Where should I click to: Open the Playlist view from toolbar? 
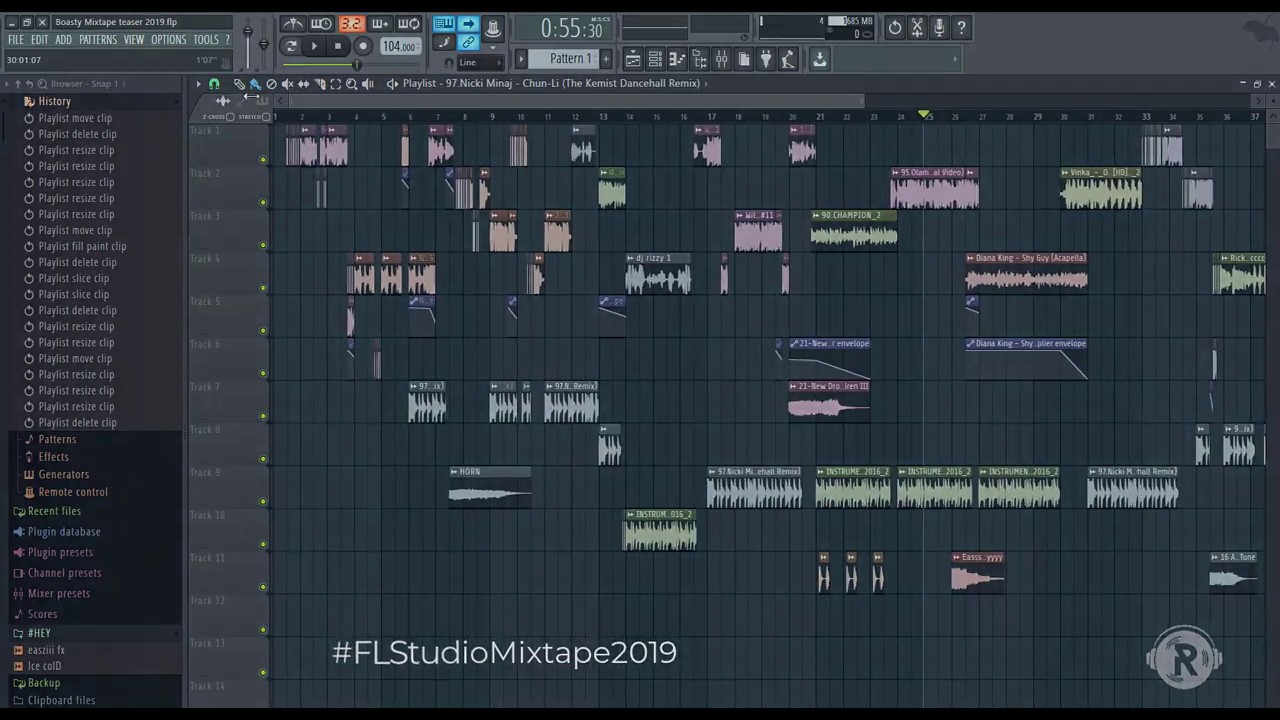tap(633, 60)
